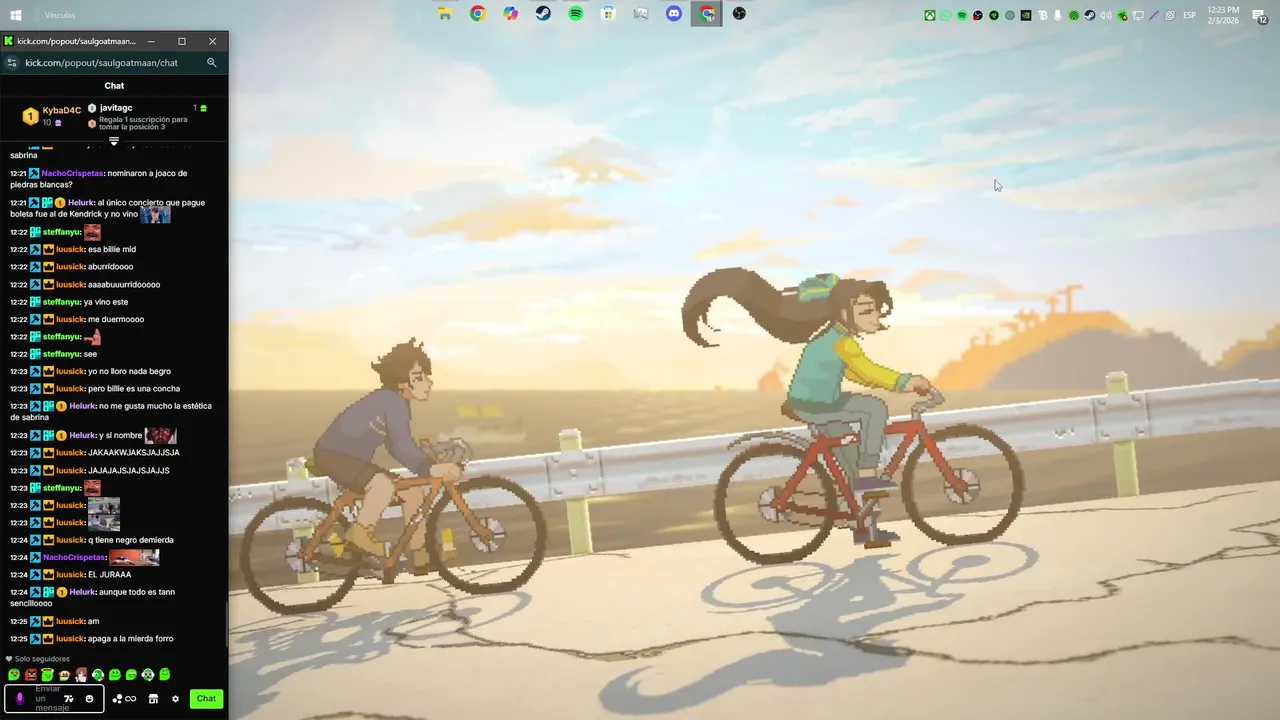Open the emoji picker smiley icon
The height and width of the screenshot is (720, 1280).
point(89,699)
